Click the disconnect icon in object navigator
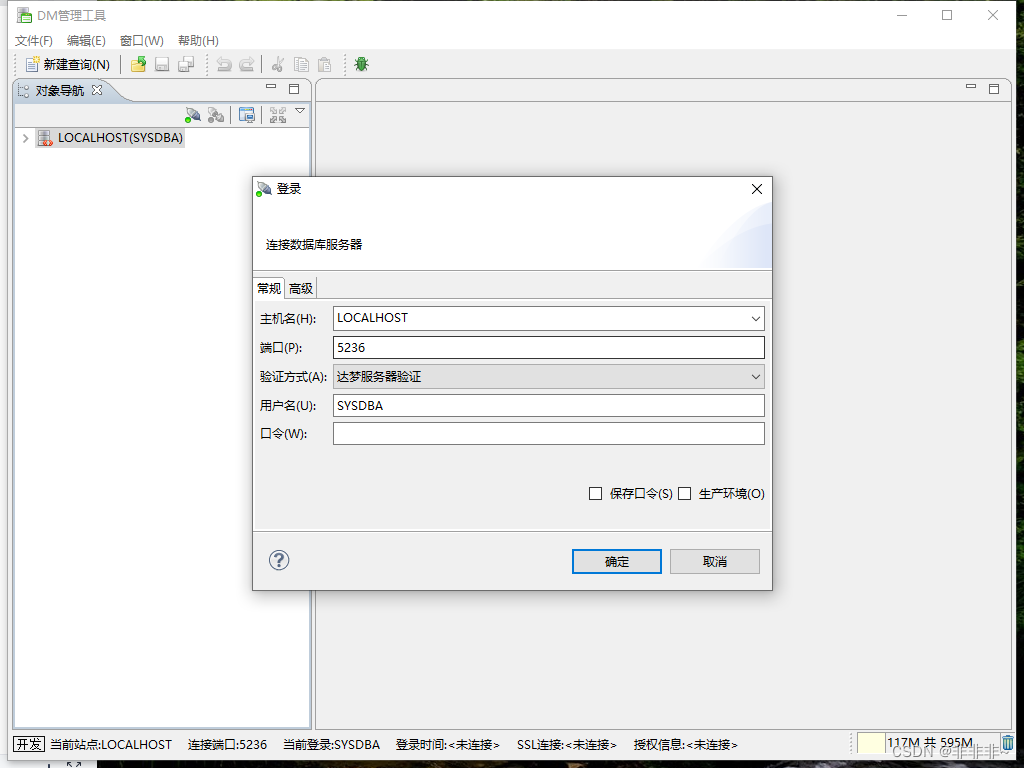This screenshot has width=1024, height=768. (216, 115)
